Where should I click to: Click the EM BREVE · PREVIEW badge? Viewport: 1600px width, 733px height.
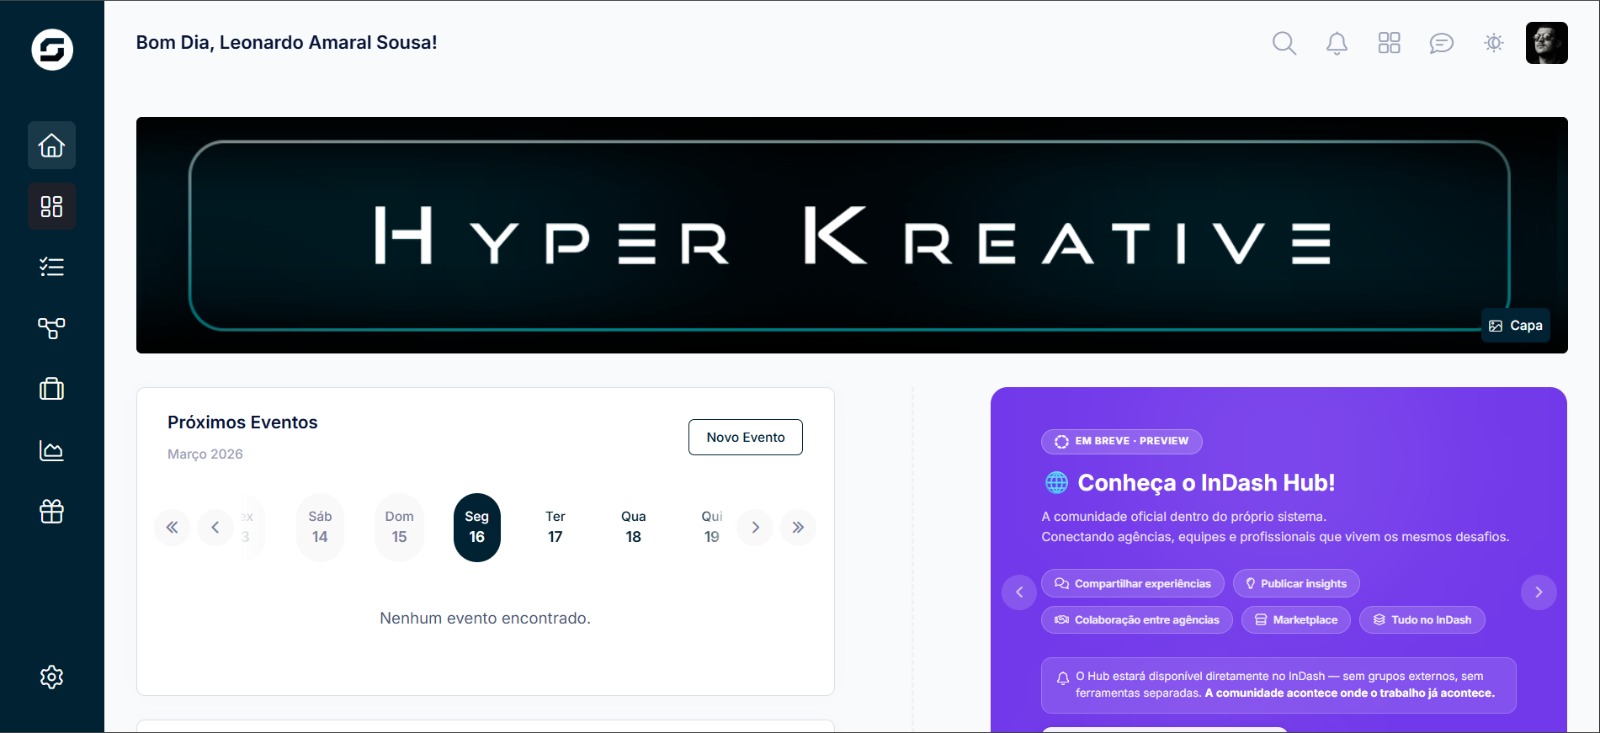(x=1122, y=441)
